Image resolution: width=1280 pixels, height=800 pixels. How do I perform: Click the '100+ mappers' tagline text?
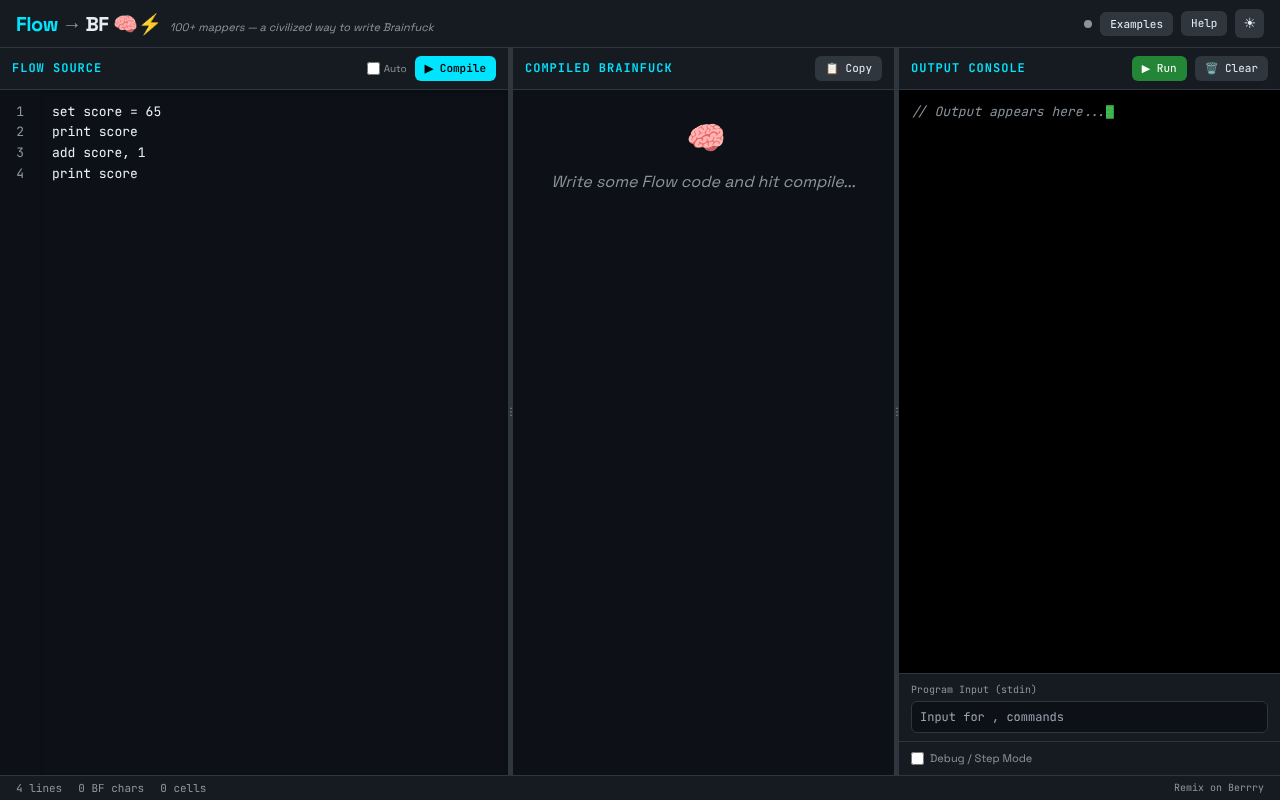pos(302,27)
